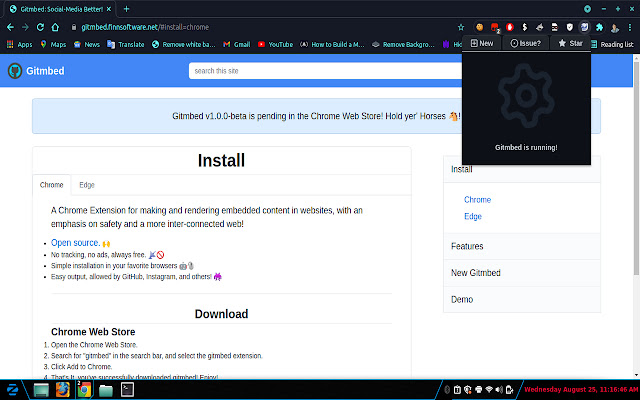Open the browser home page
This screenshot has width=640, height=400.
tap(55, 27)
